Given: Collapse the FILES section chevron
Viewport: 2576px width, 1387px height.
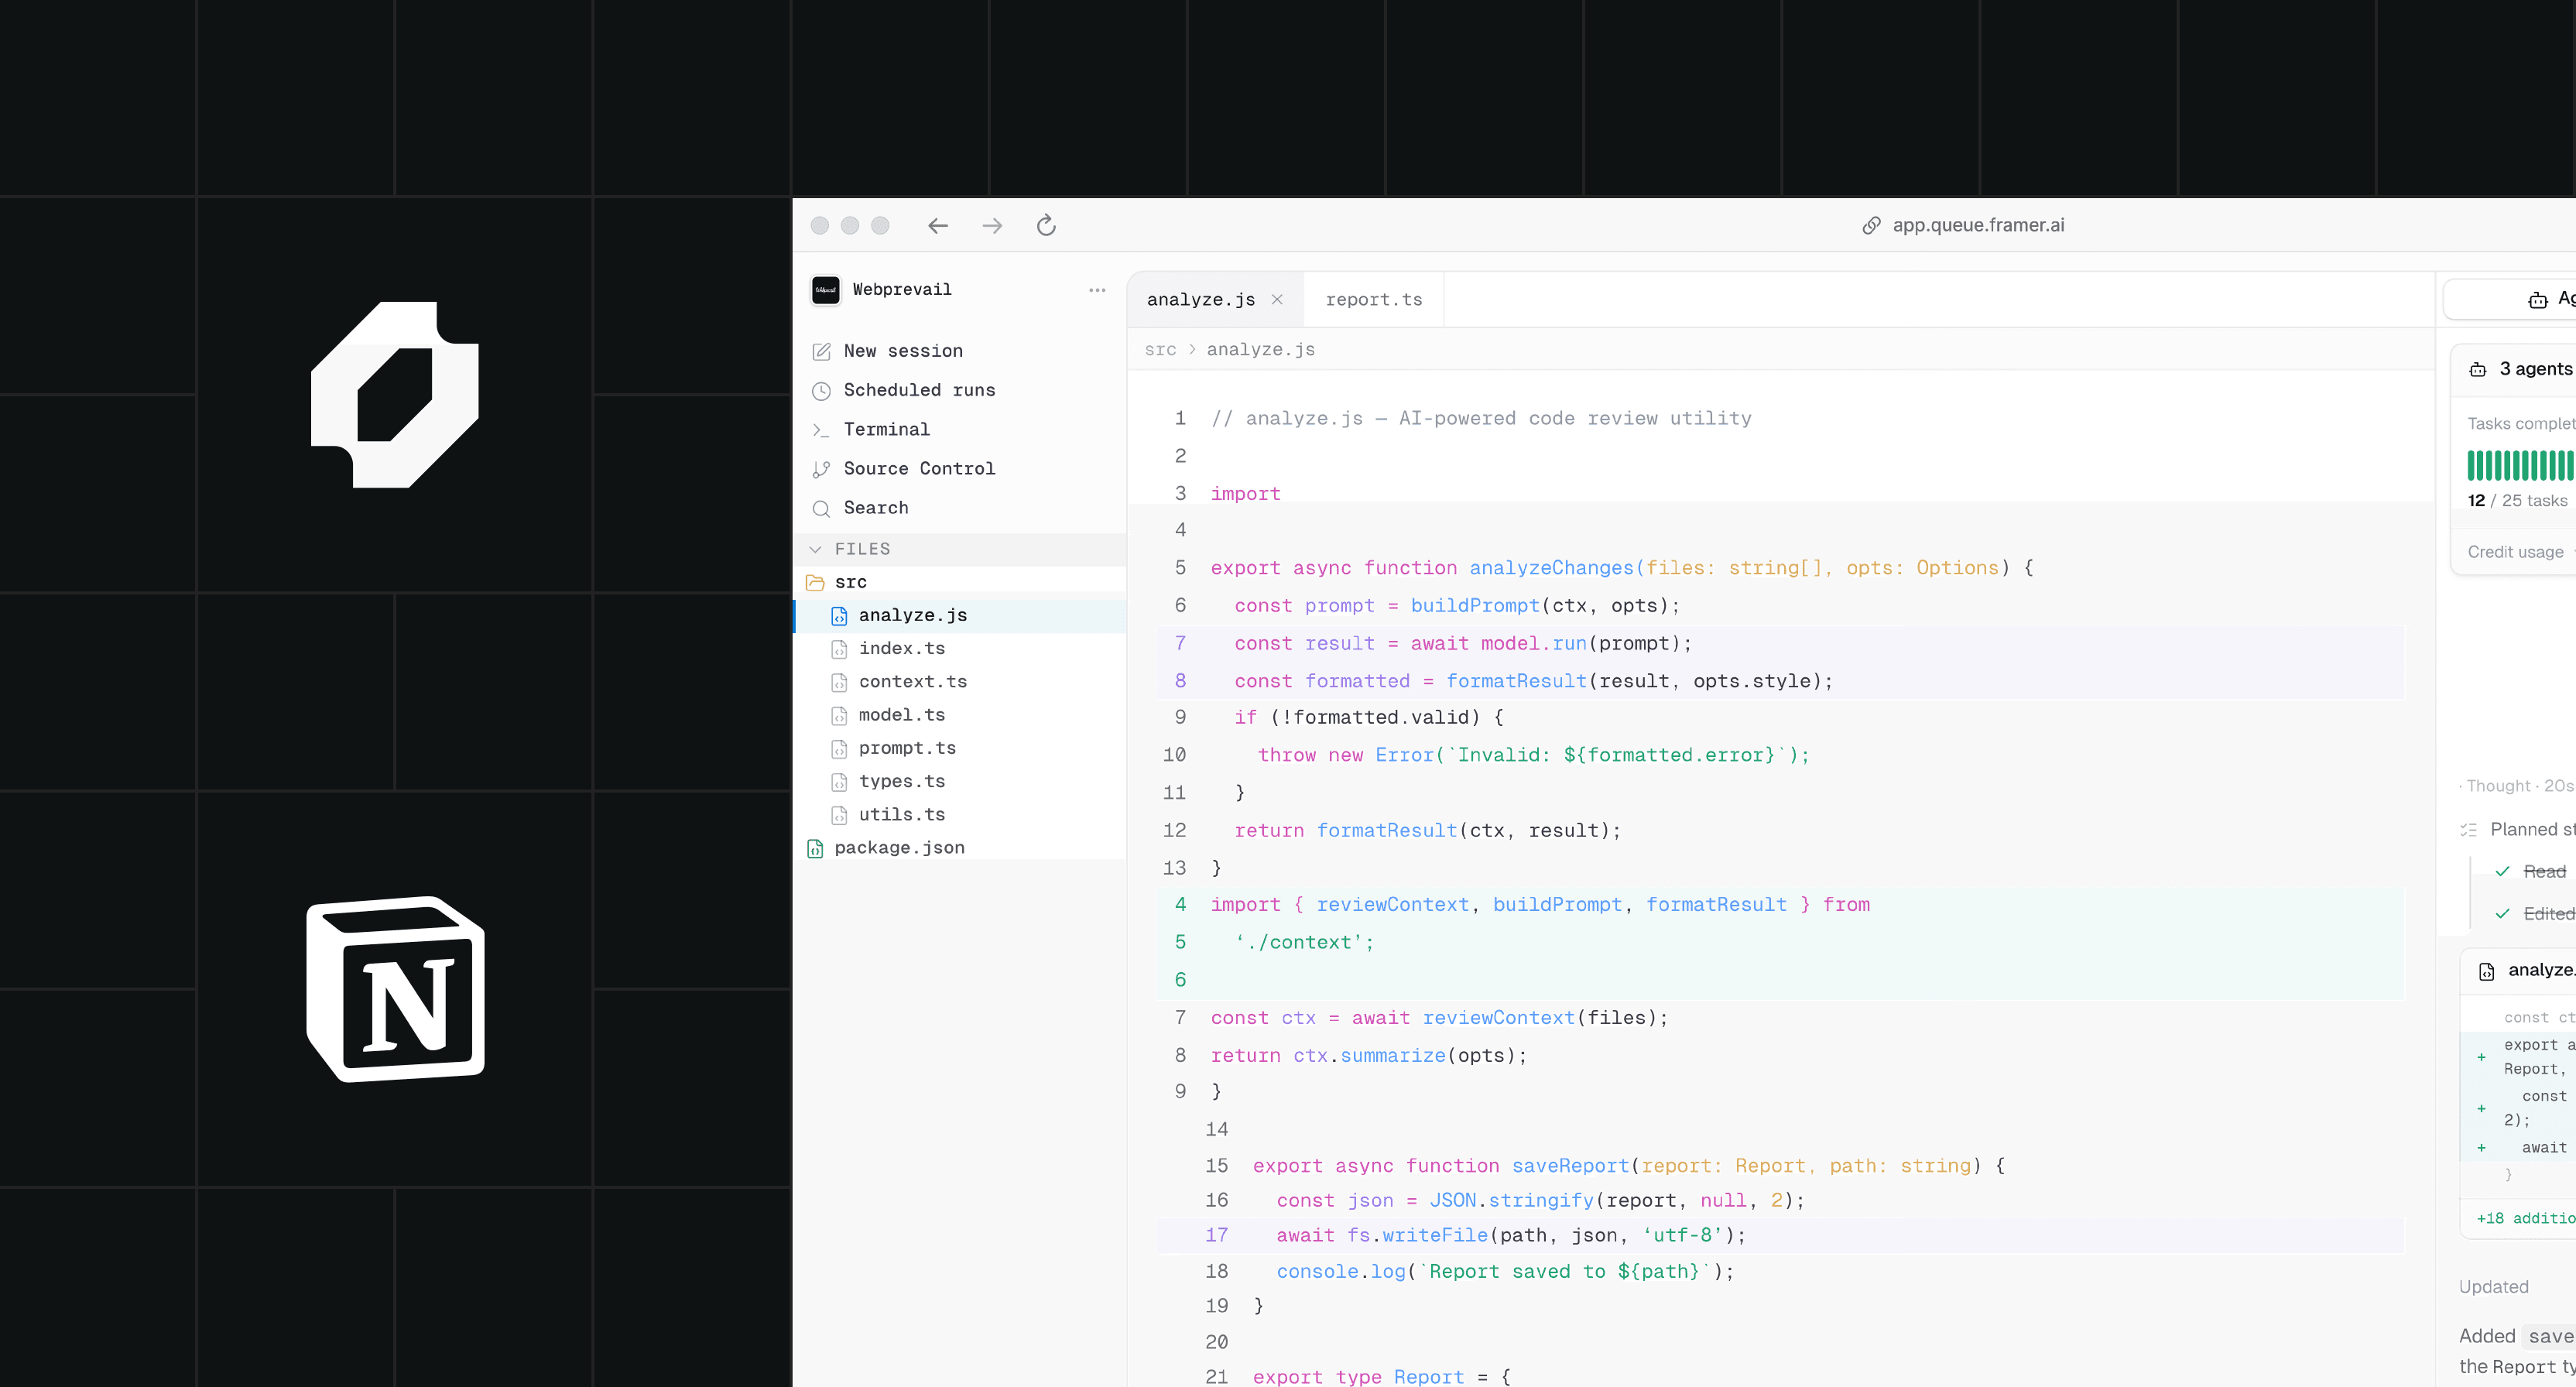Looking at the screenshot, I should pyautogui.click(x=815, y=549).
